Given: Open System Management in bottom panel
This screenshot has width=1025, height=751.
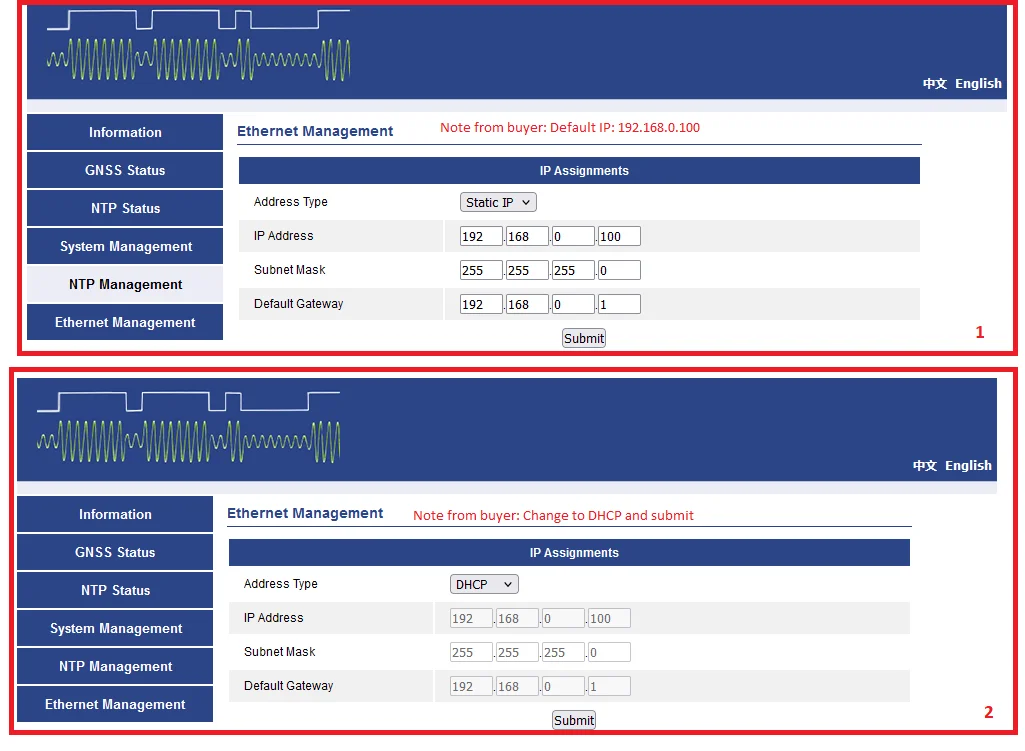Looking at the screenshot, I should click(115, 628).
